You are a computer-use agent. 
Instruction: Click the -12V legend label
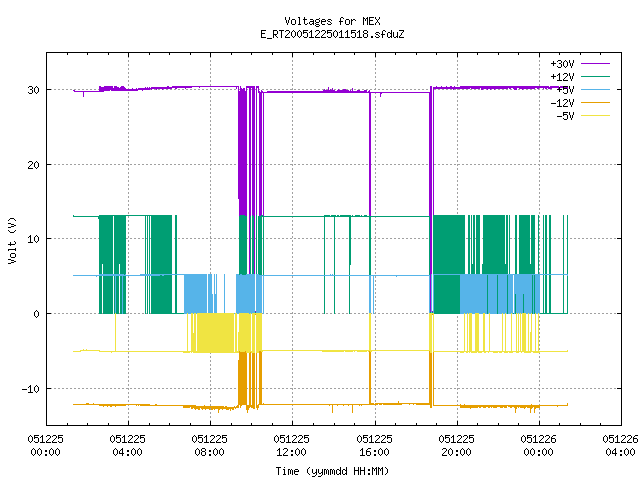tap(562, 103)
